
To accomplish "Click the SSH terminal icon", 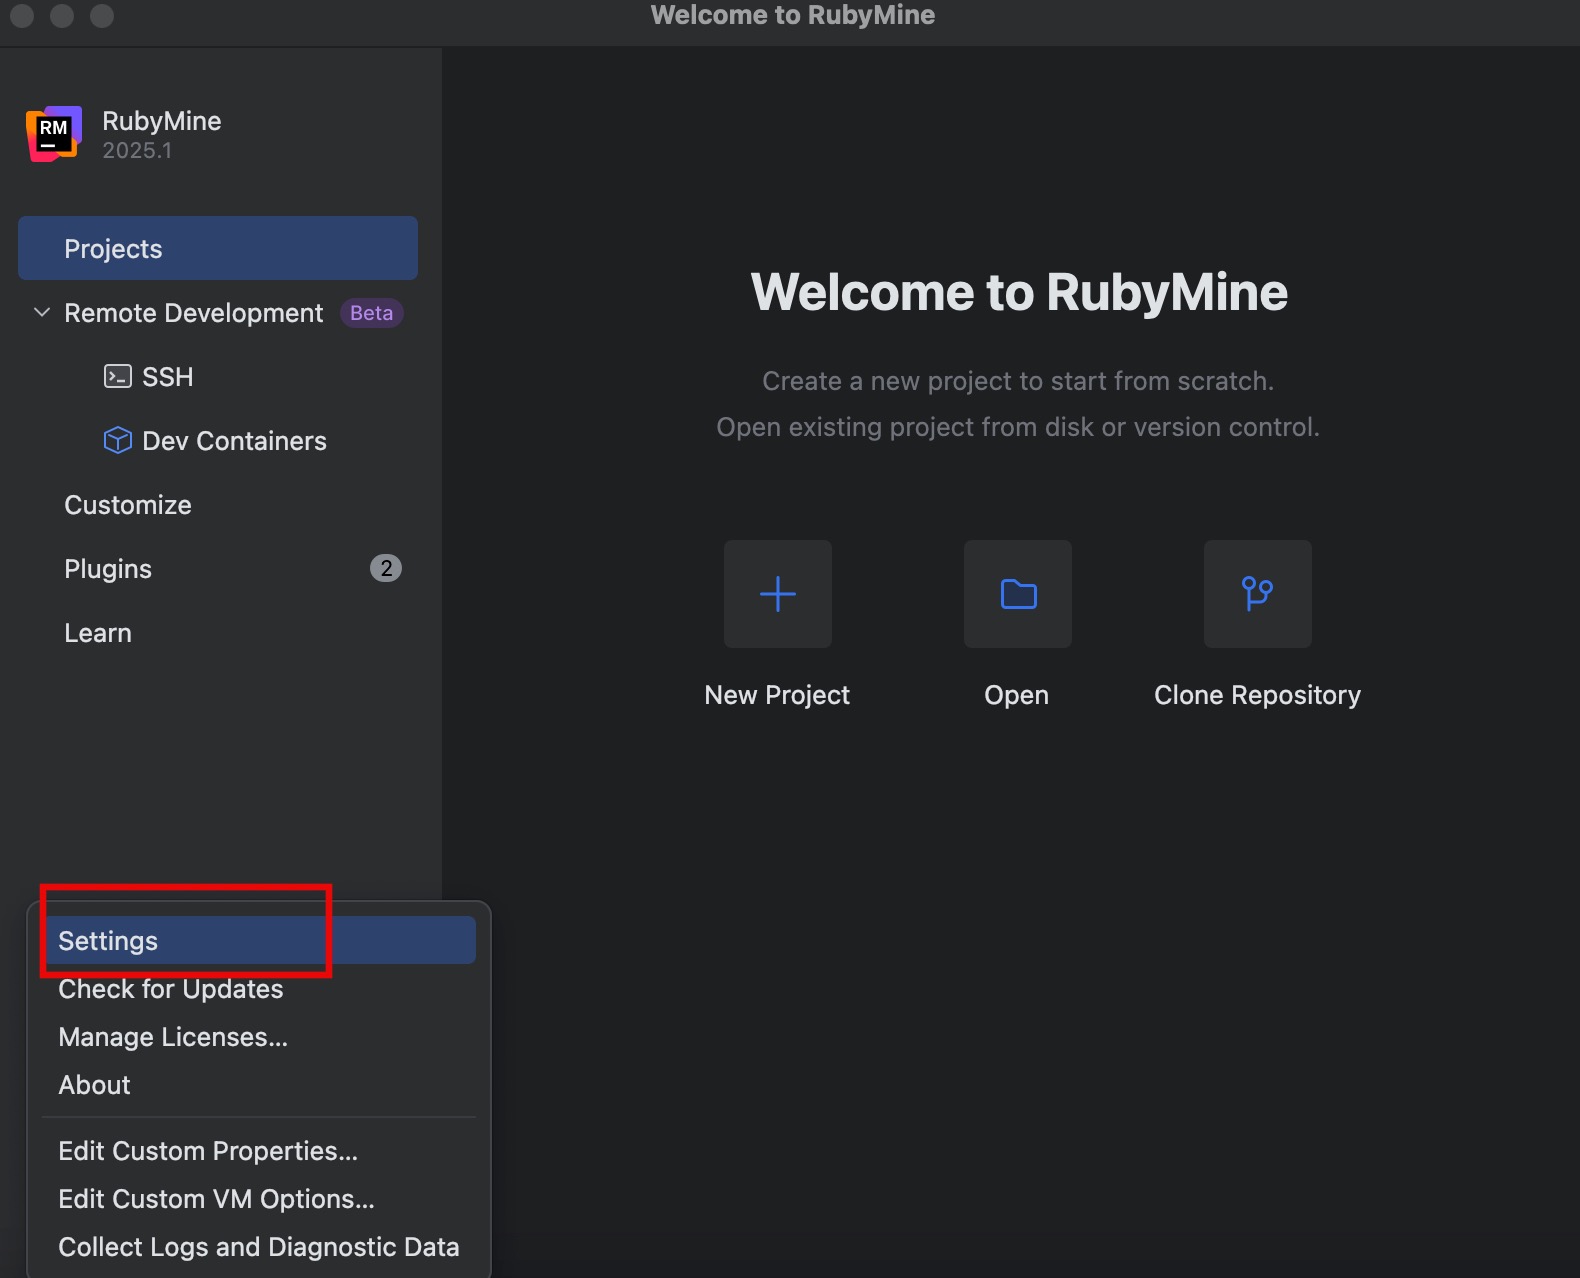I will tap(117, 377).
